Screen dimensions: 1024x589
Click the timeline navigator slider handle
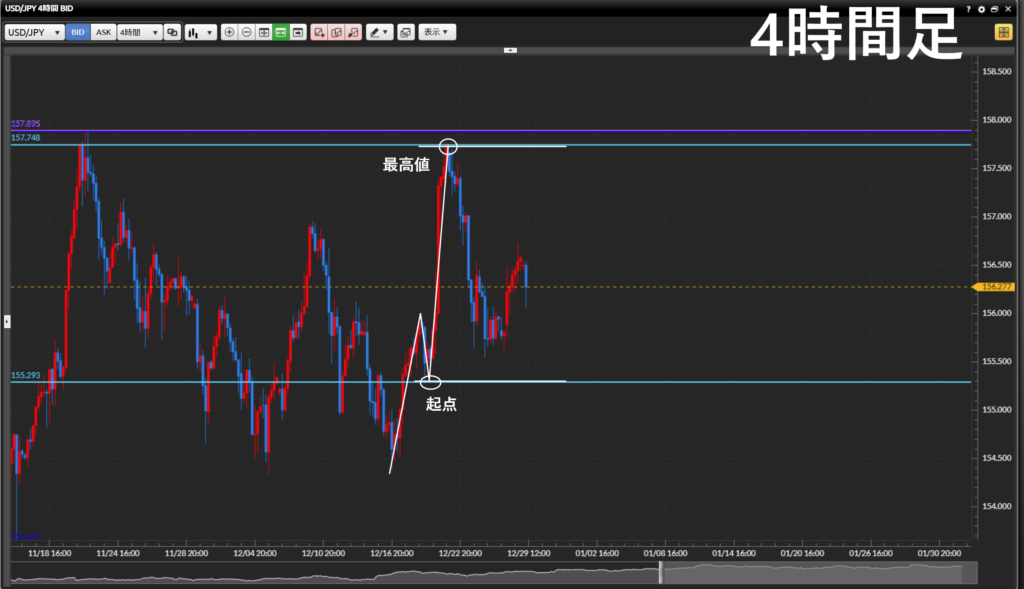pyautogui.click(x=660, y=573)
